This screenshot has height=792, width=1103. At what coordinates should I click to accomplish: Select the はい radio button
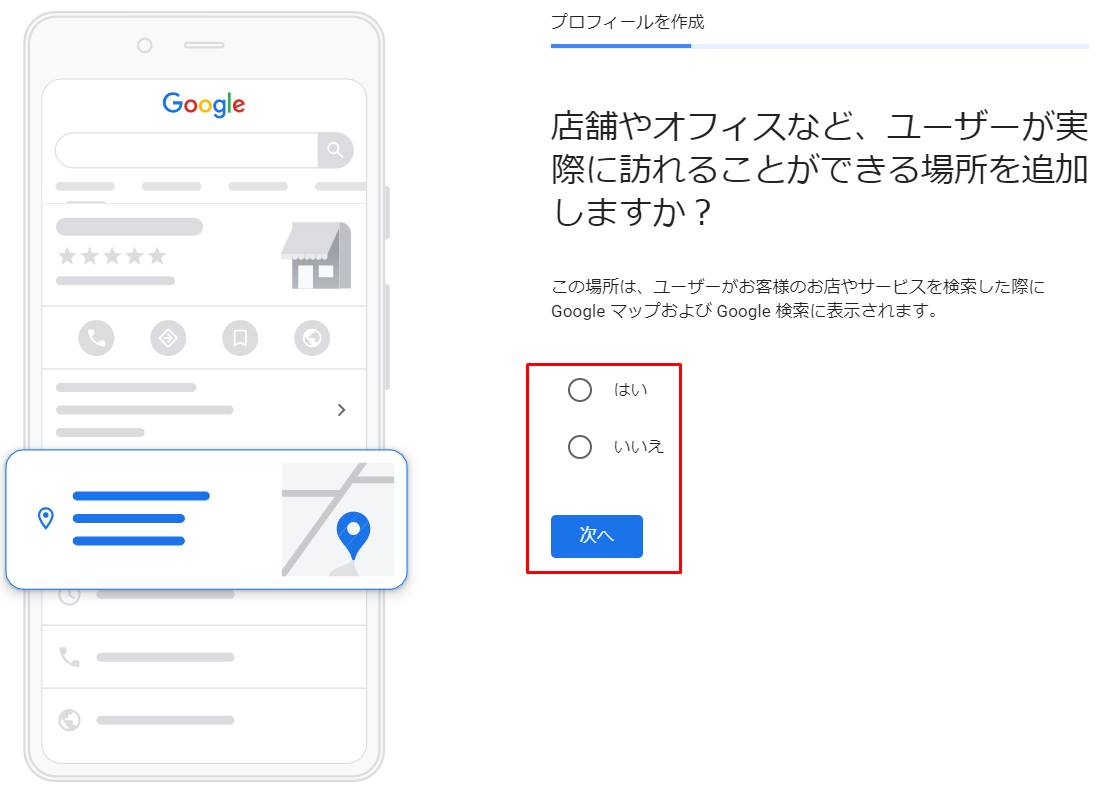click(580, 390)
